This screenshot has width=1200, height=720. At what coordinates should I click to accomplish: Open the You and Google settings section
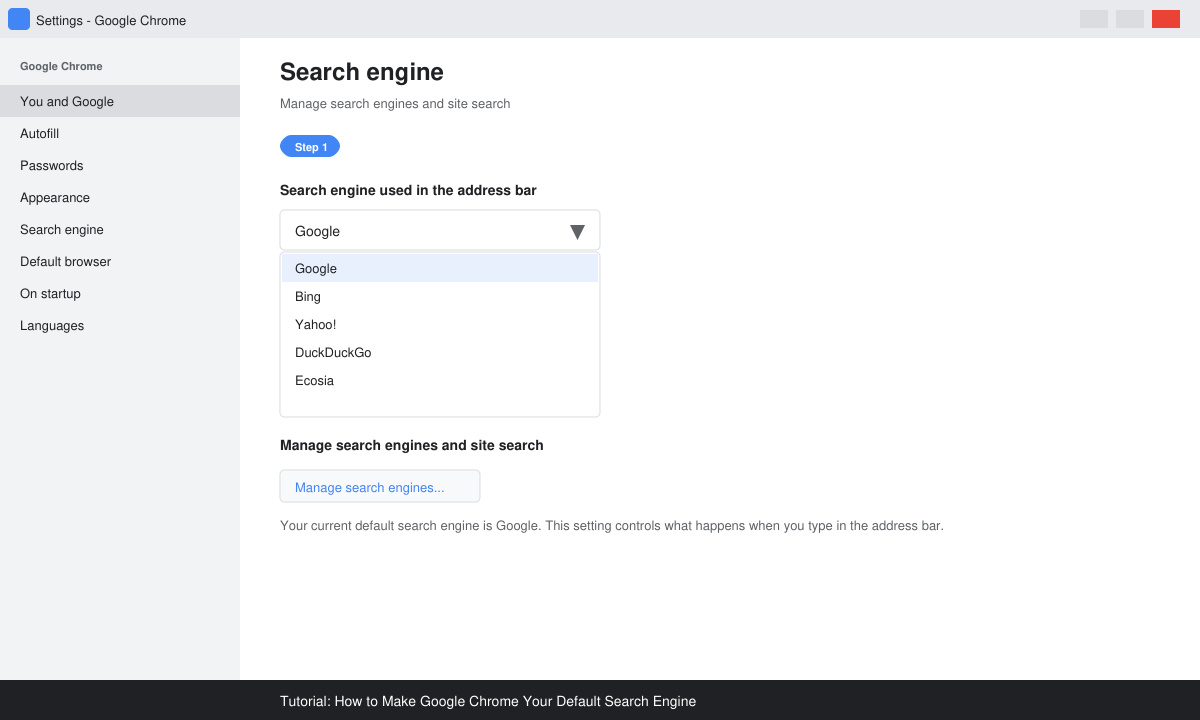coord(120,101)
